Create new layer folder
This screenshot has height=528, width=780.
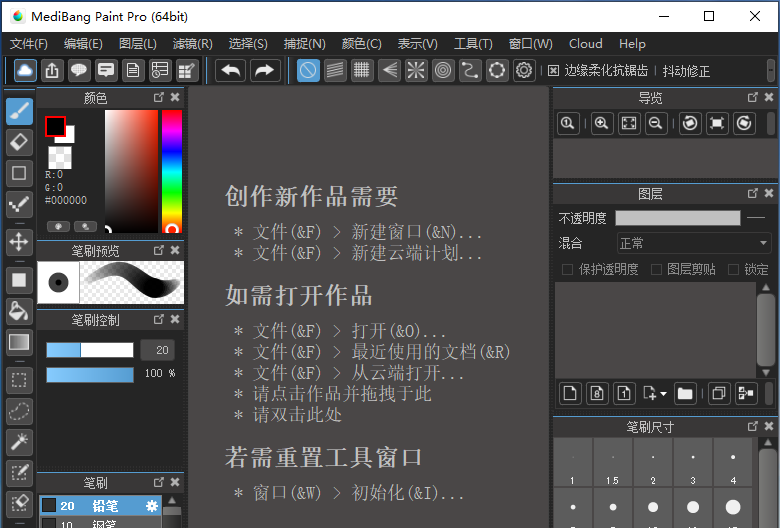(685, 394)
